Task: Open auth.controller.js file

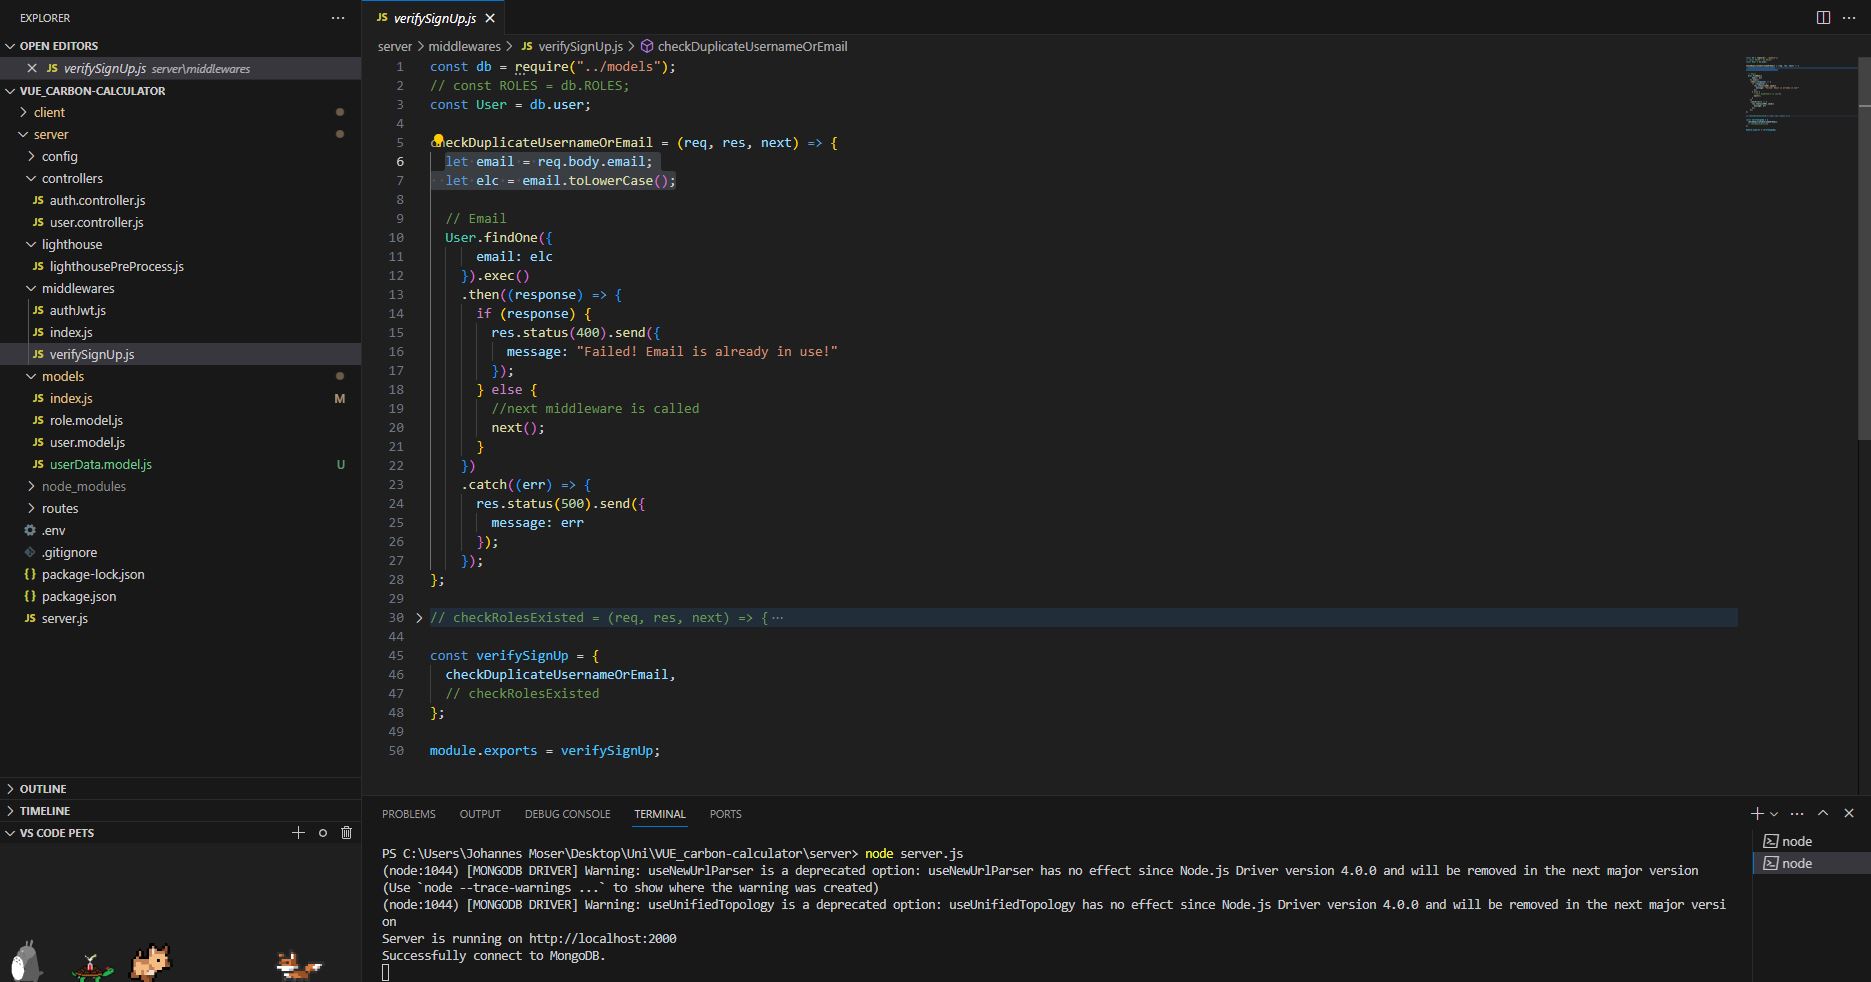Action: click(180, 200)
